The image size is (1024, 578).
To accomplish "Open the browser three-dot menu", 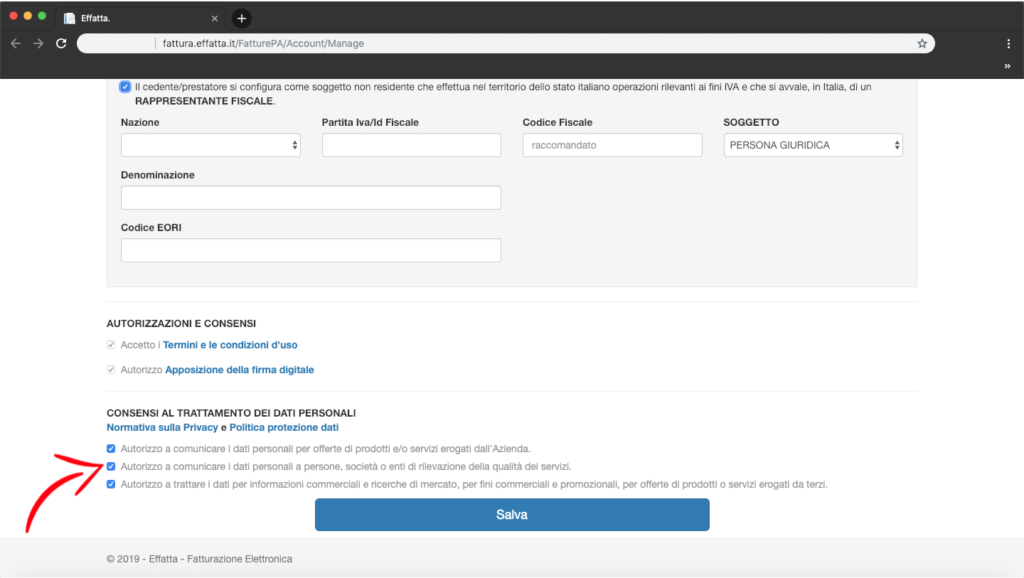I will coord(1008,44).
